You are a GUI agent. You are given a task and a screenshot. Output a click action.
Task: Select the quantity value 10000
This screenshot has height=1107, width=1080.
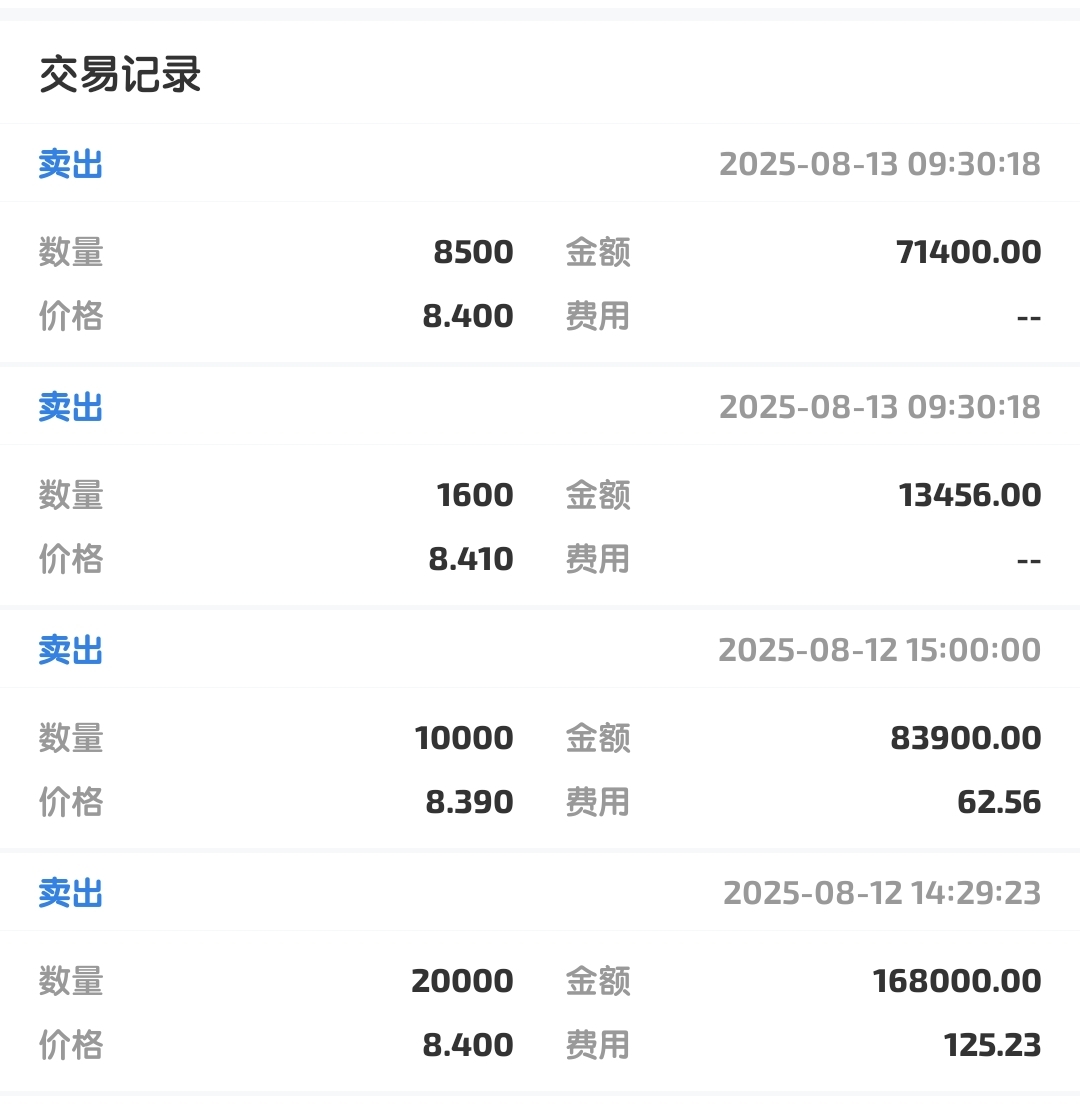(464, 738)
